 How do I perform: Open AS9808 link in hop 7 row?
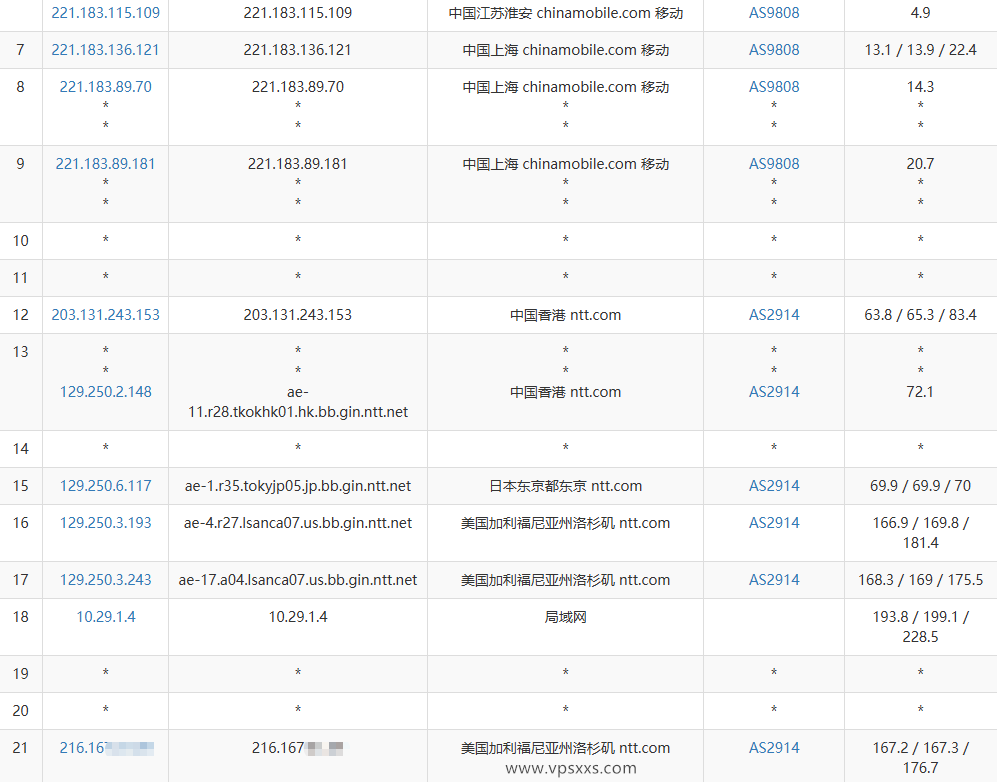774,50
